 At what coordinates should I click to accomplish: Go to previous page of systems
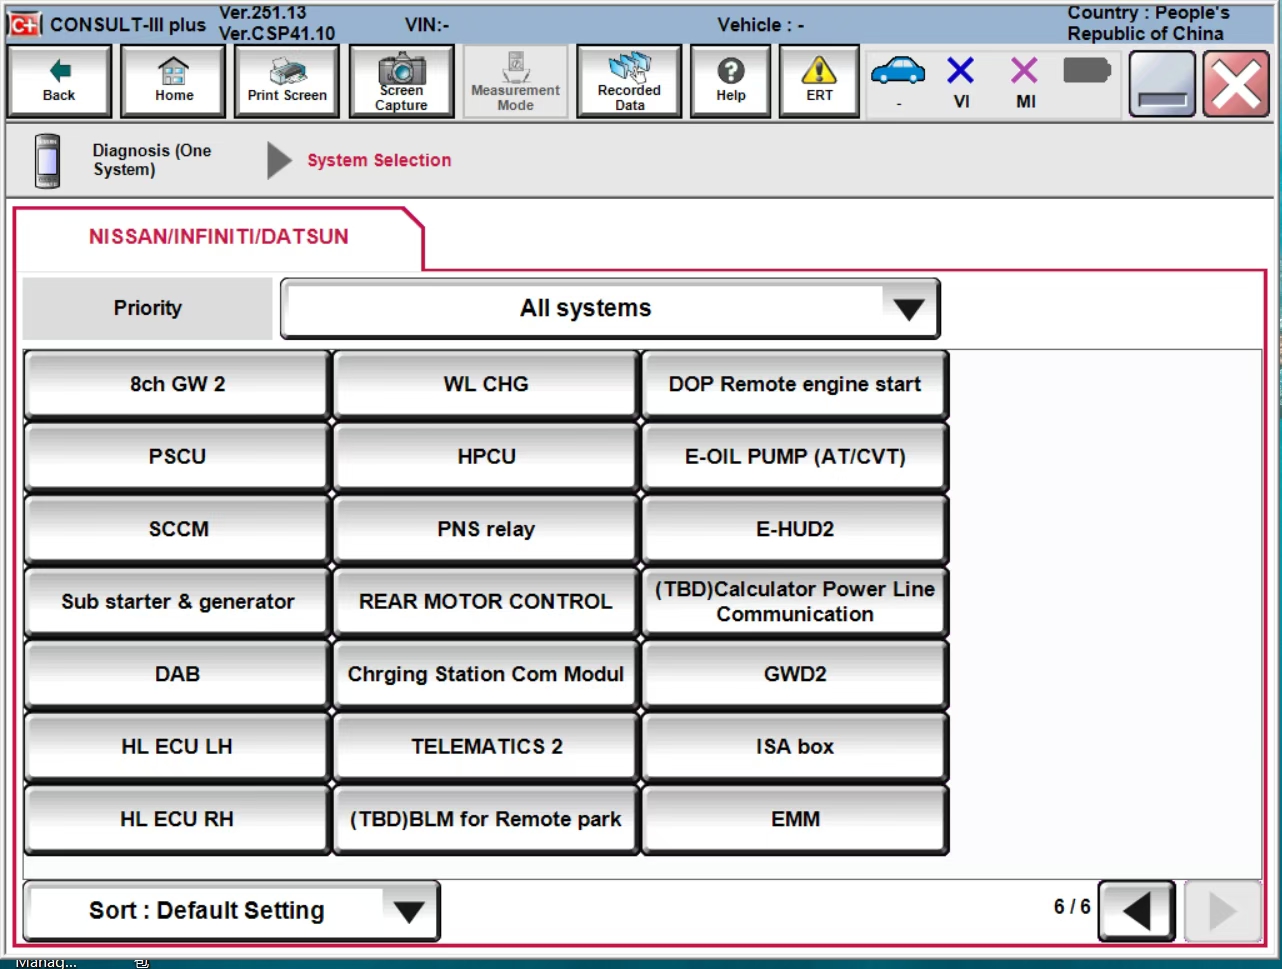[x=1136, y=911]
